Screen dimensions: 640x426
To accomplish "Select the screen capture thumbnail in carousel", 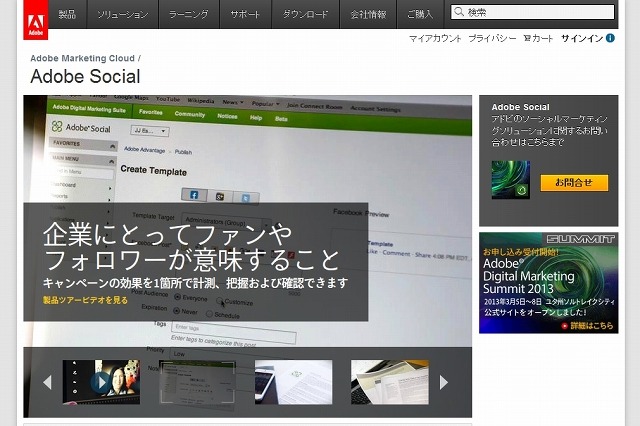I will click(198, 382).
